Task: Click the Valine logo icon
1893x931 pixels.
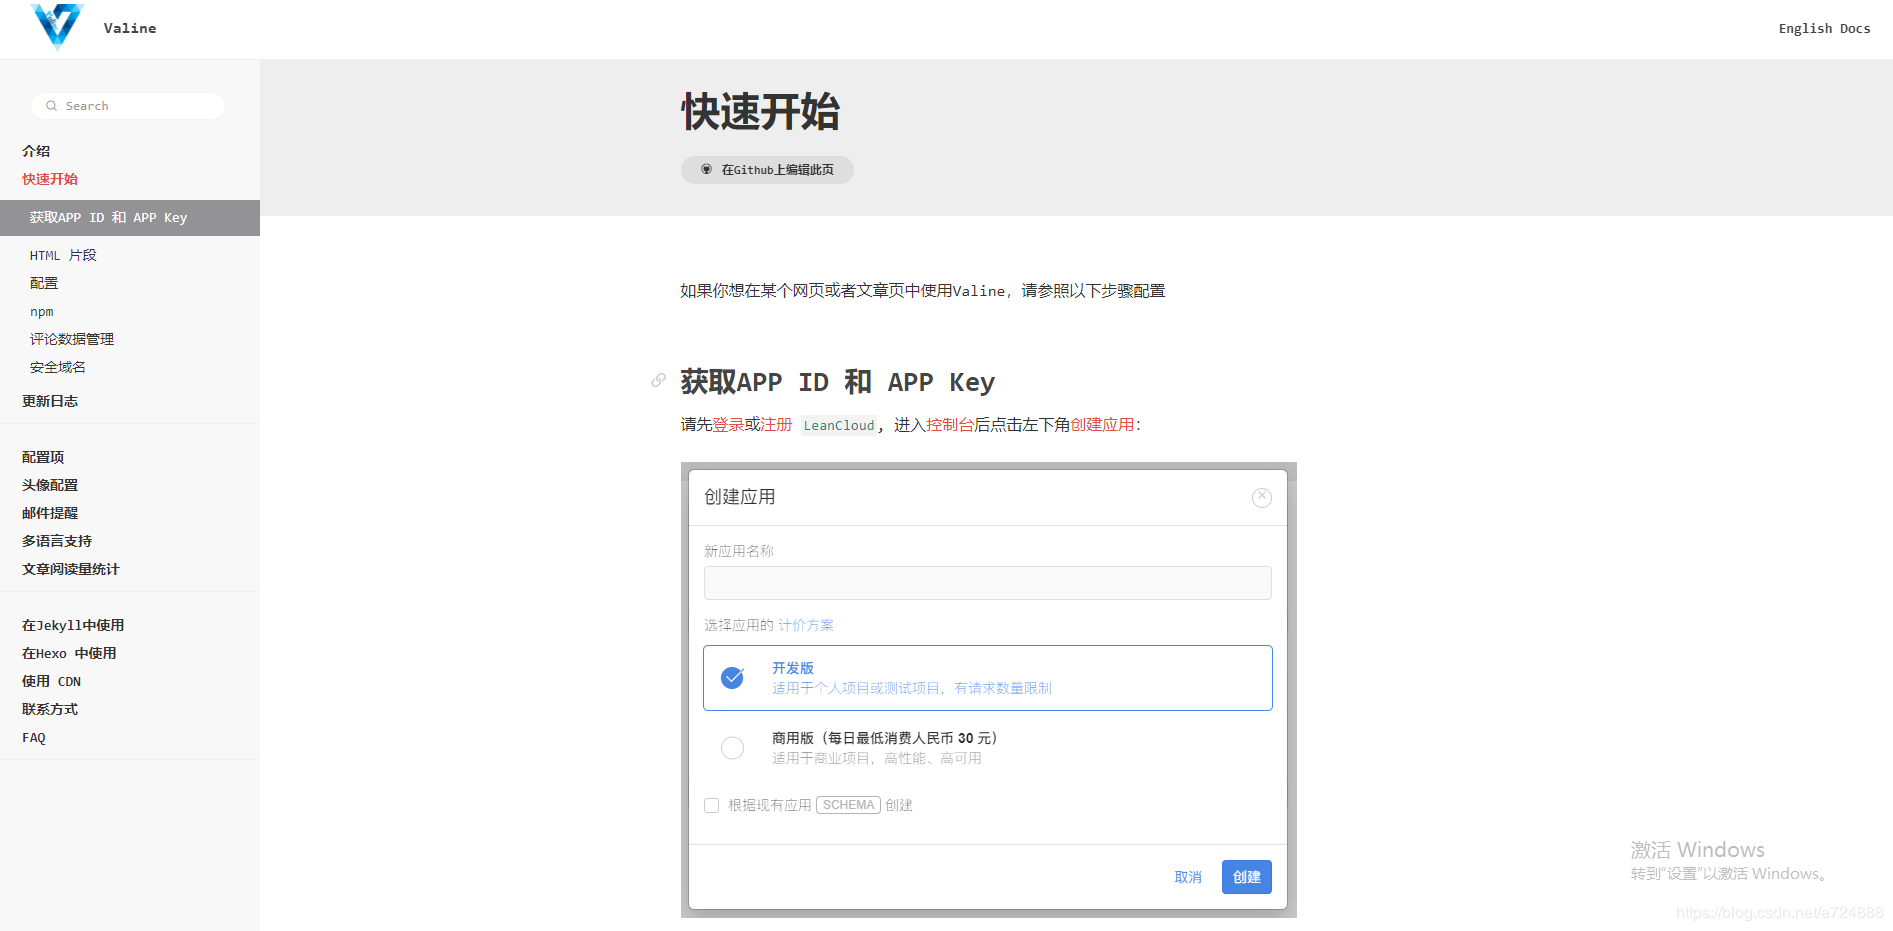Action: (x=57, y=28)
